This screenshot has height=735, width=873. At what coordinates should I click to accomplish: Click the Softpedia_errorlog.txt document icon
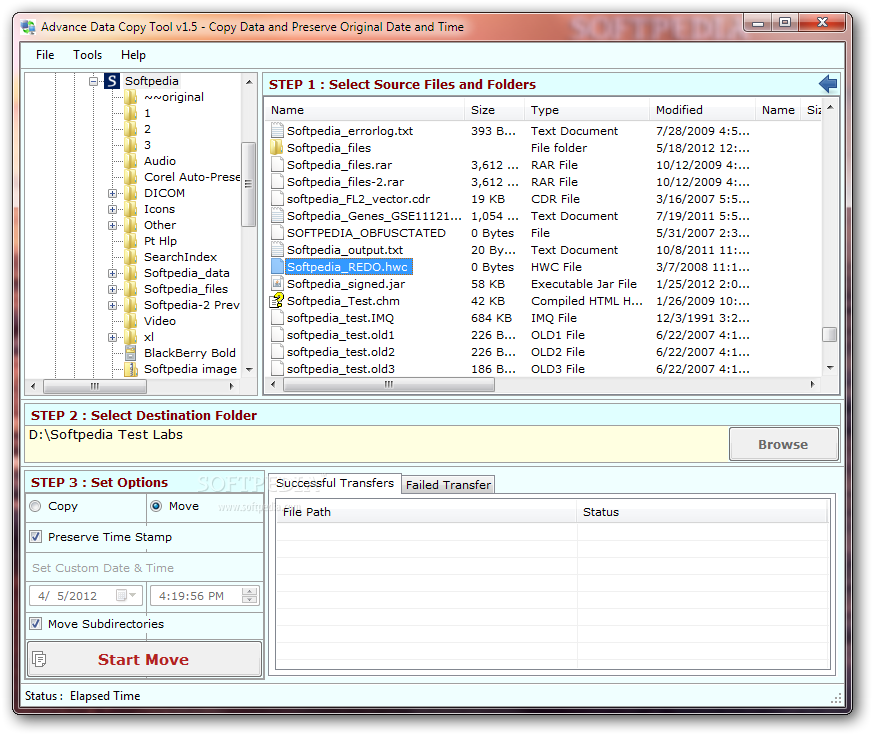277,131
